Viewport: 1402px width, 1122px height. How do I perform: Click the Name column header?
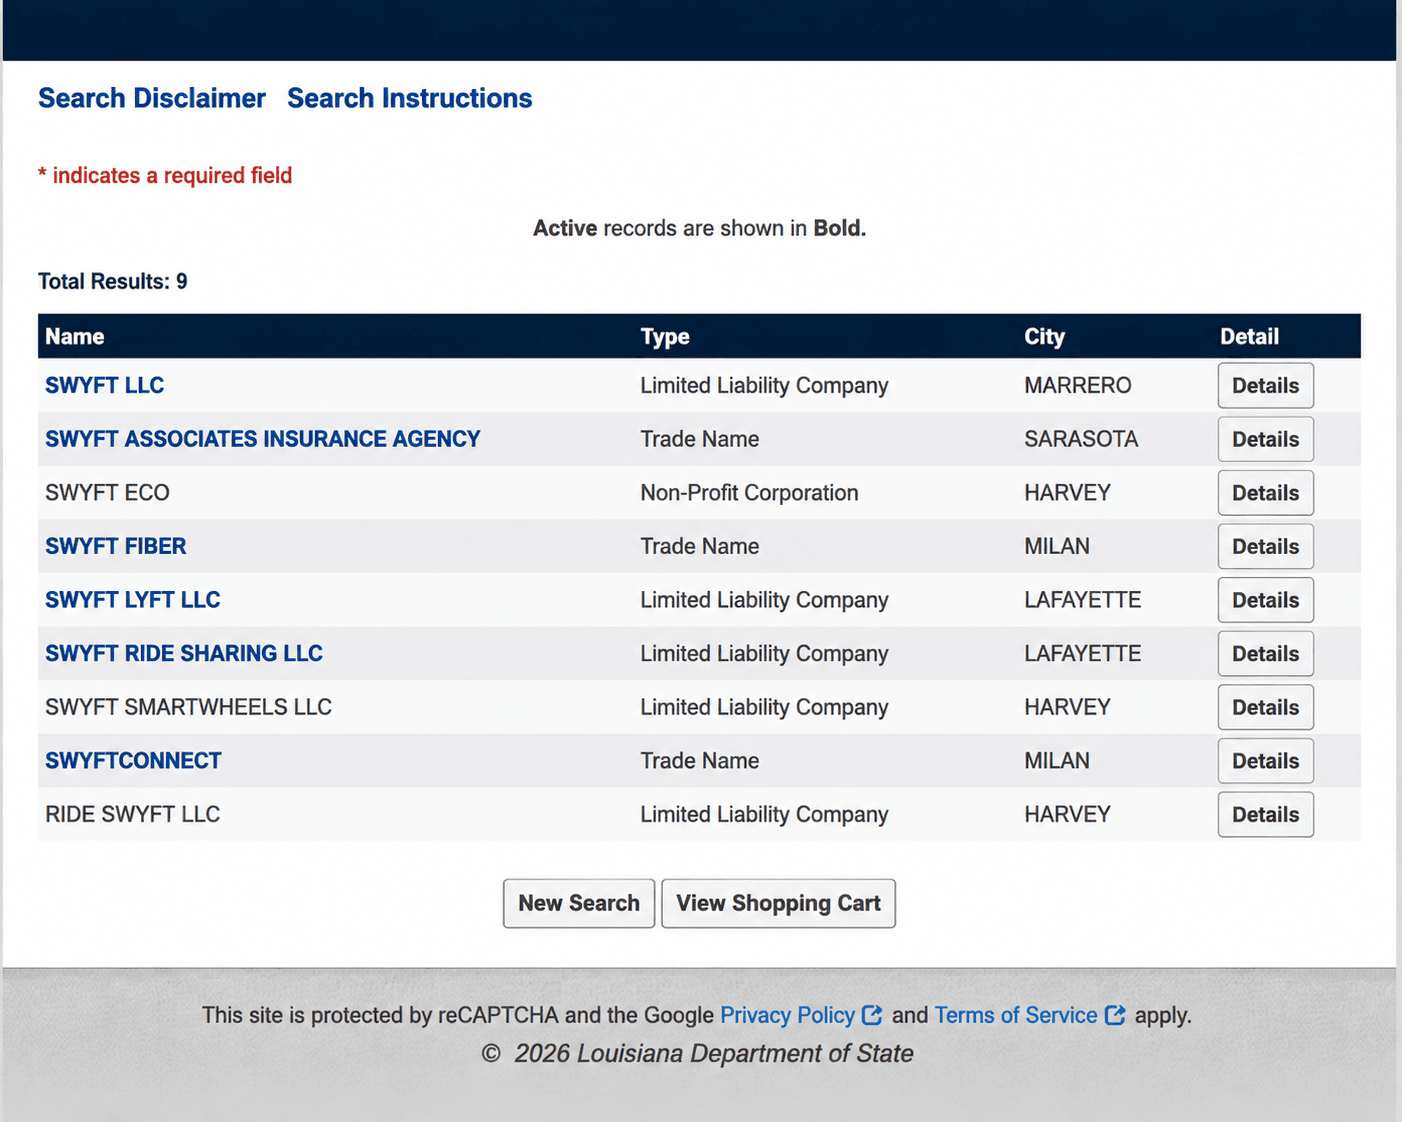coord(75,337)
